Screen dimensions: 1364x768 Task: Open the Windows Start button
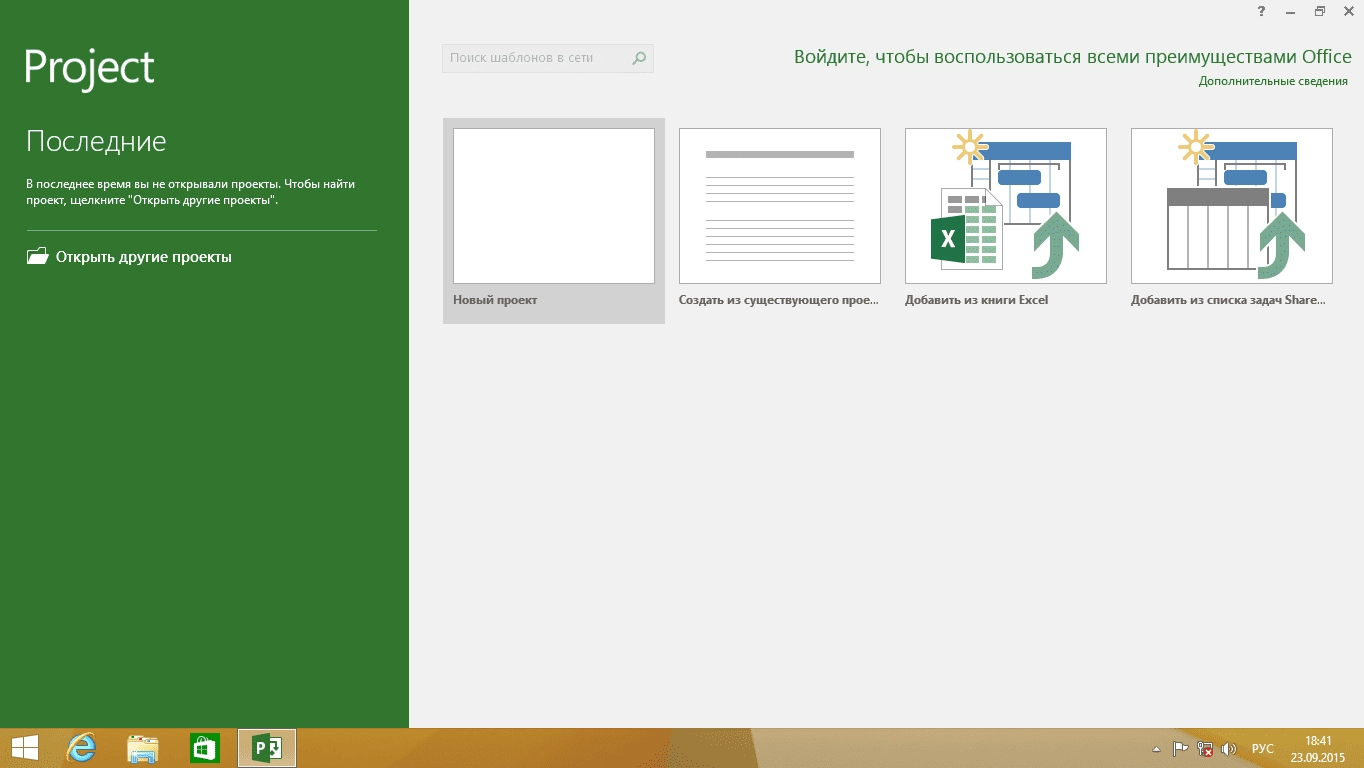(x=24, y=748)
